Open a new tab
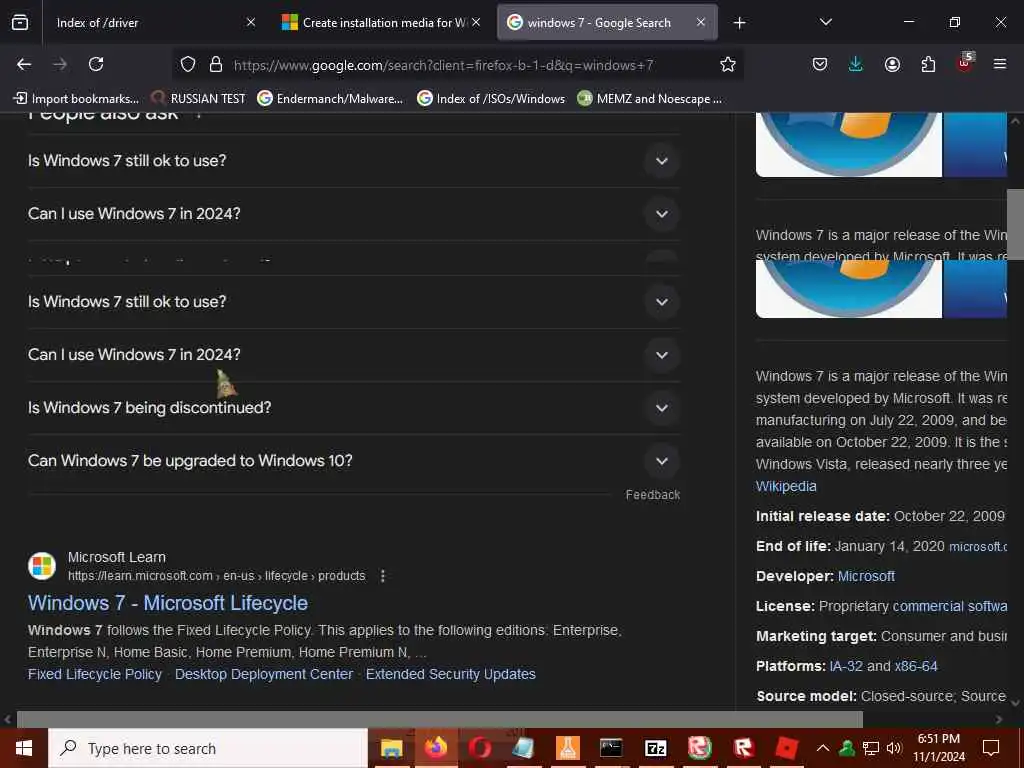Image resolution: width=1024 pixels, height=768 pixels. (739, 23)
